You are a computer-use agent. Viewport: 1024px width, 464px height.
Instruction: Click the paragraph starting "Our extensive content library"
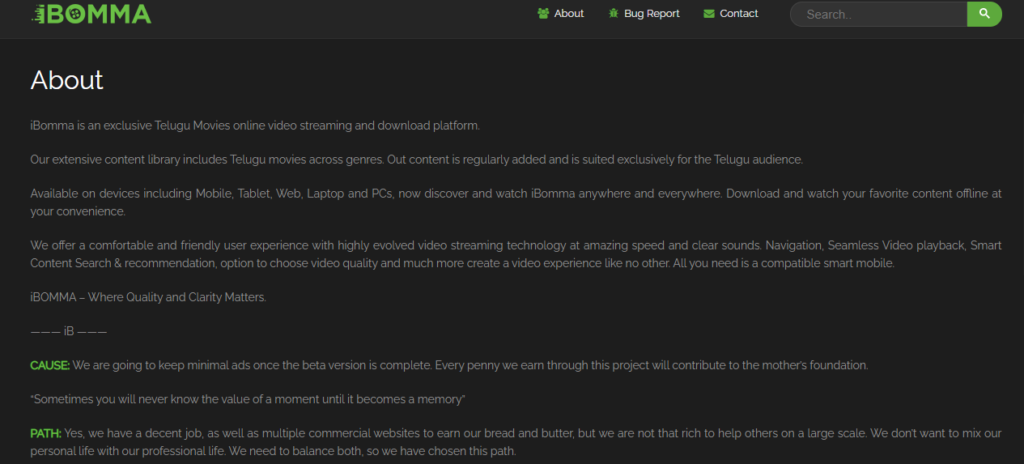pyautogui.click(x=417, y=159)
